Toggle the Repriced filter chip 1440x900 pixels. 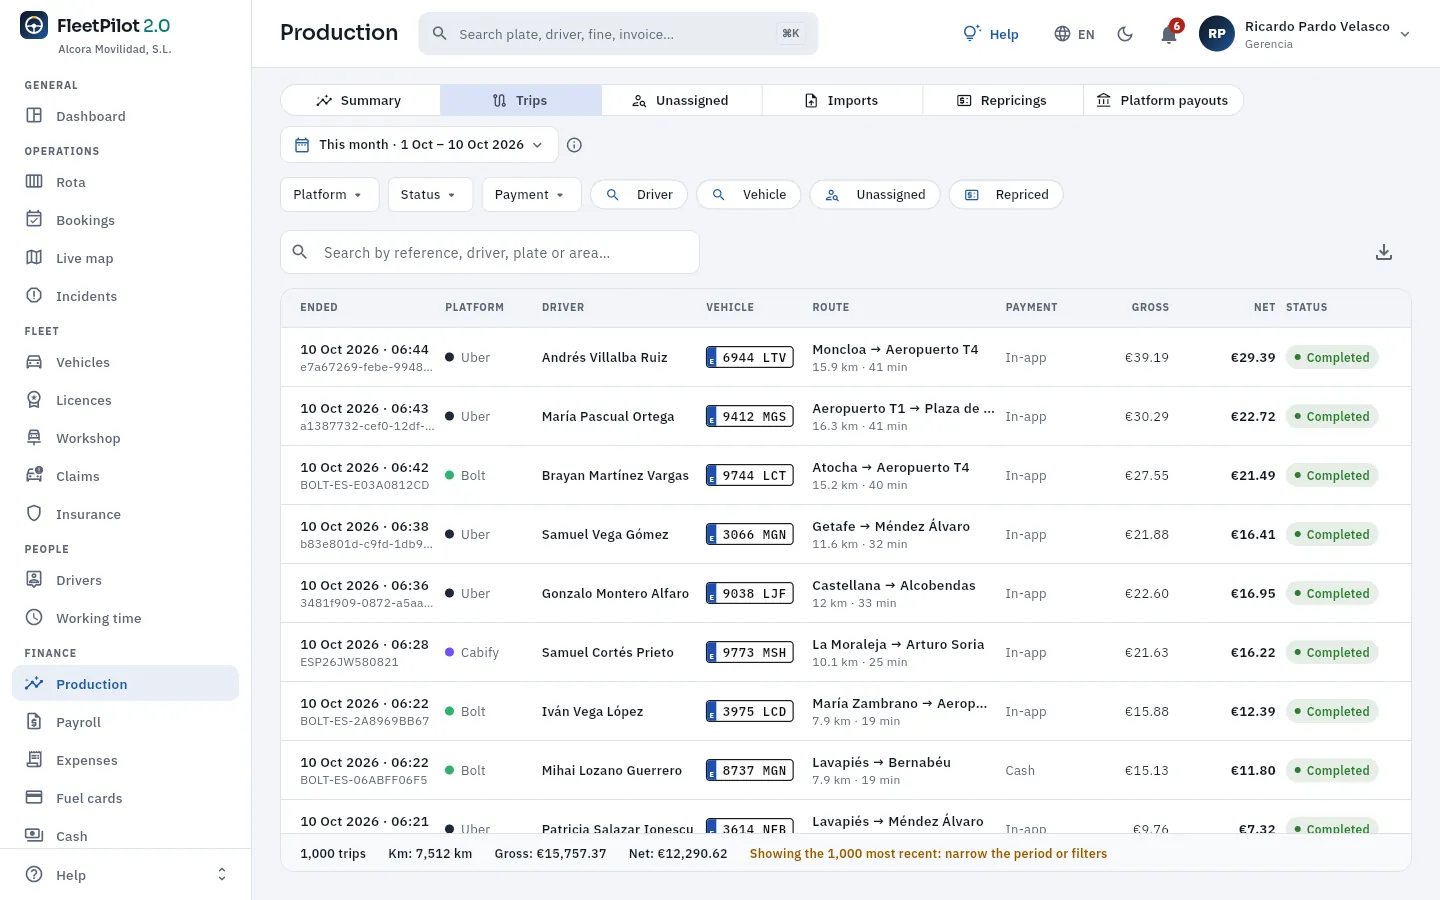(x=1006, y=195)
